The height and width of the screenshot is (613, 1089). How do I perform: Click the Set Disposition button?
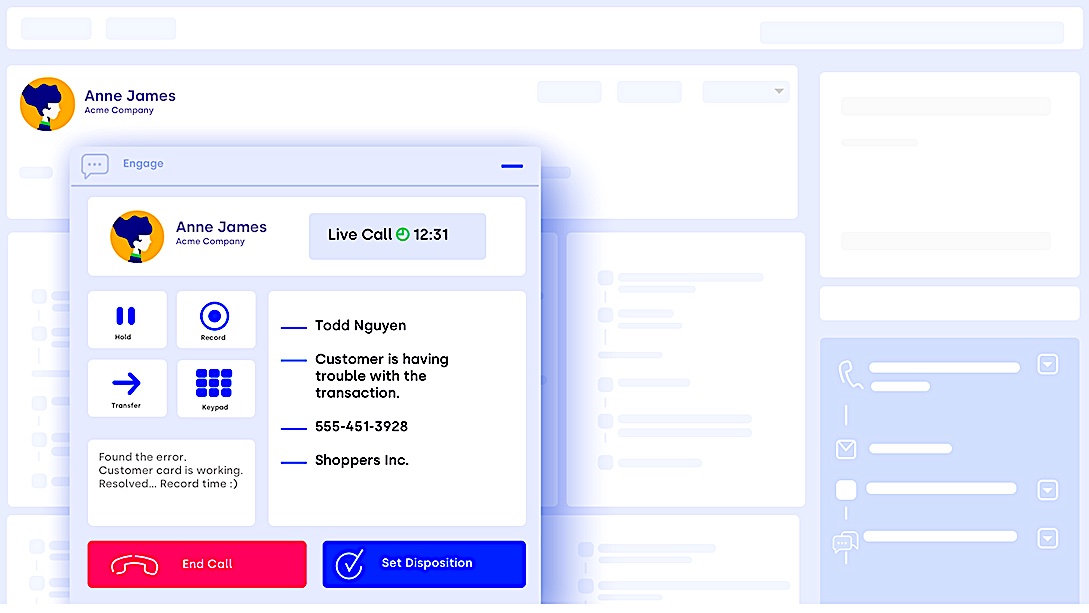(x=424, y=564)
